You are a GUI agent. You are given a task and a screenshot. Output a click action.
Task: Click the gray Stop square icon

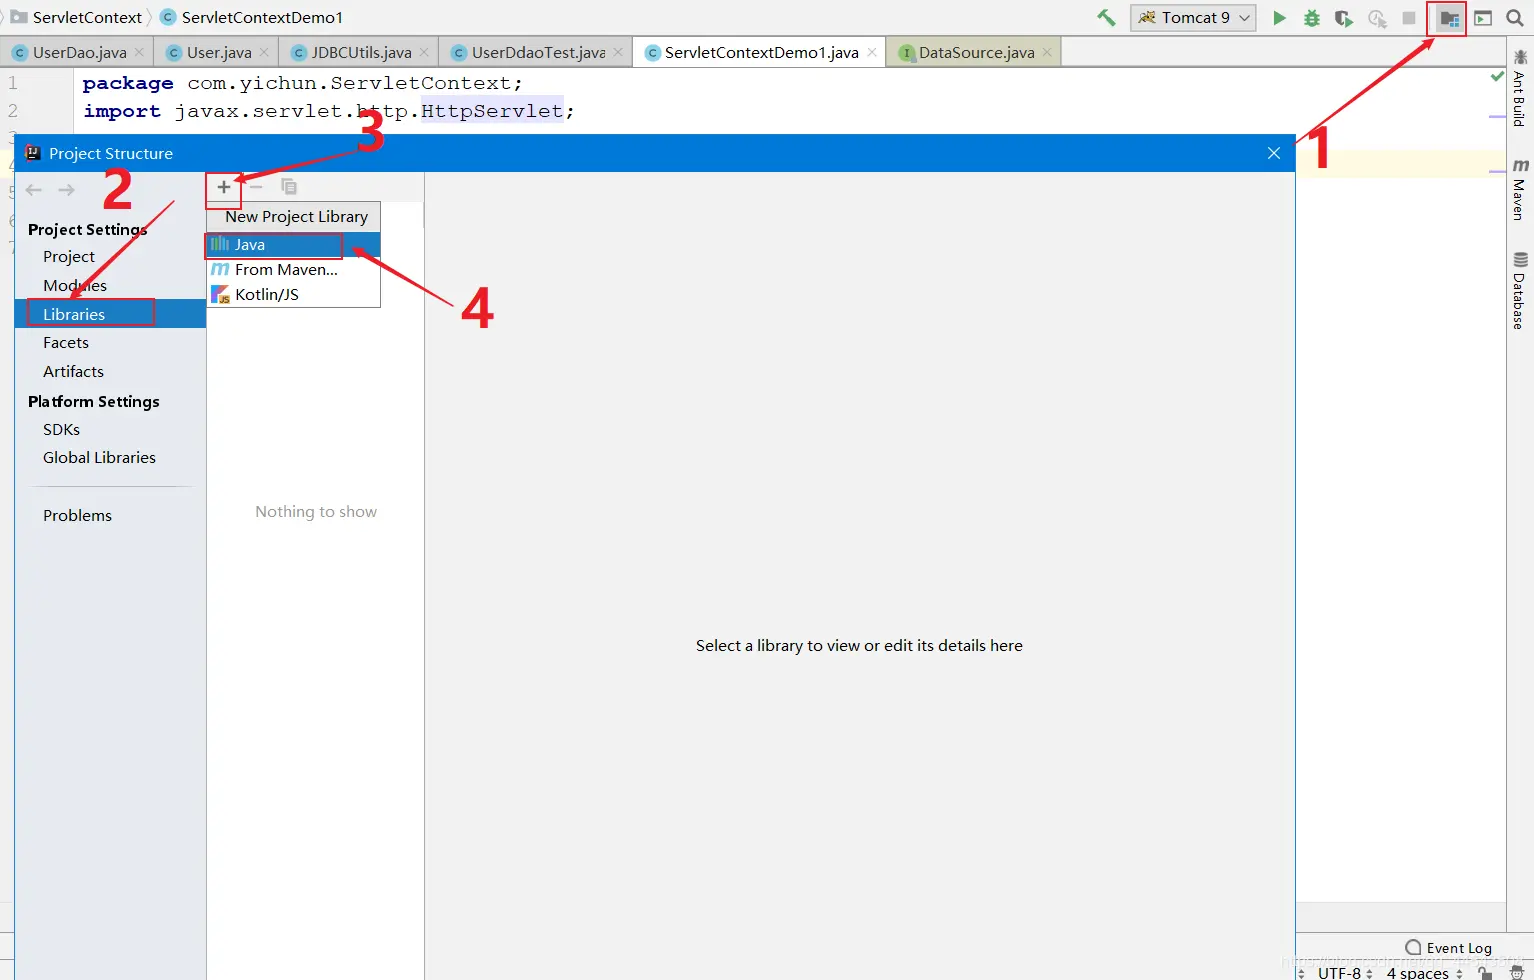[1409, 17]
